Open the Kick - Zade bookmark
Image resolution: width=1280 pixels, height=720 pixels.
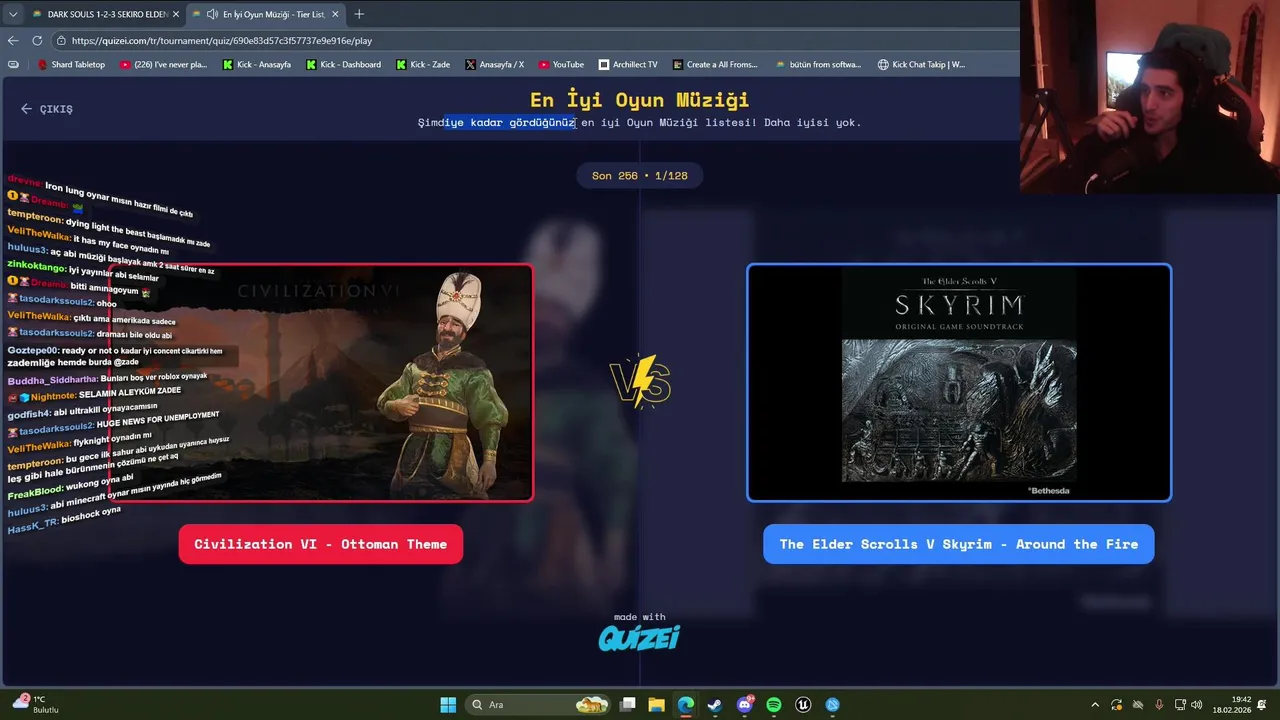coord(423,64)
